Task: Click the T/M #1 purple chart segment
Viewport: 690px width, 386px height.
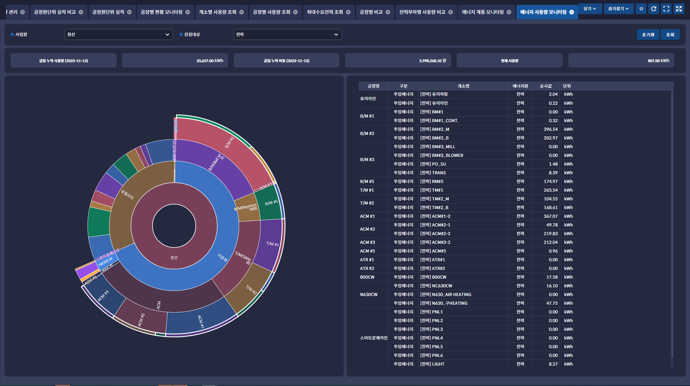Action: 270,243
